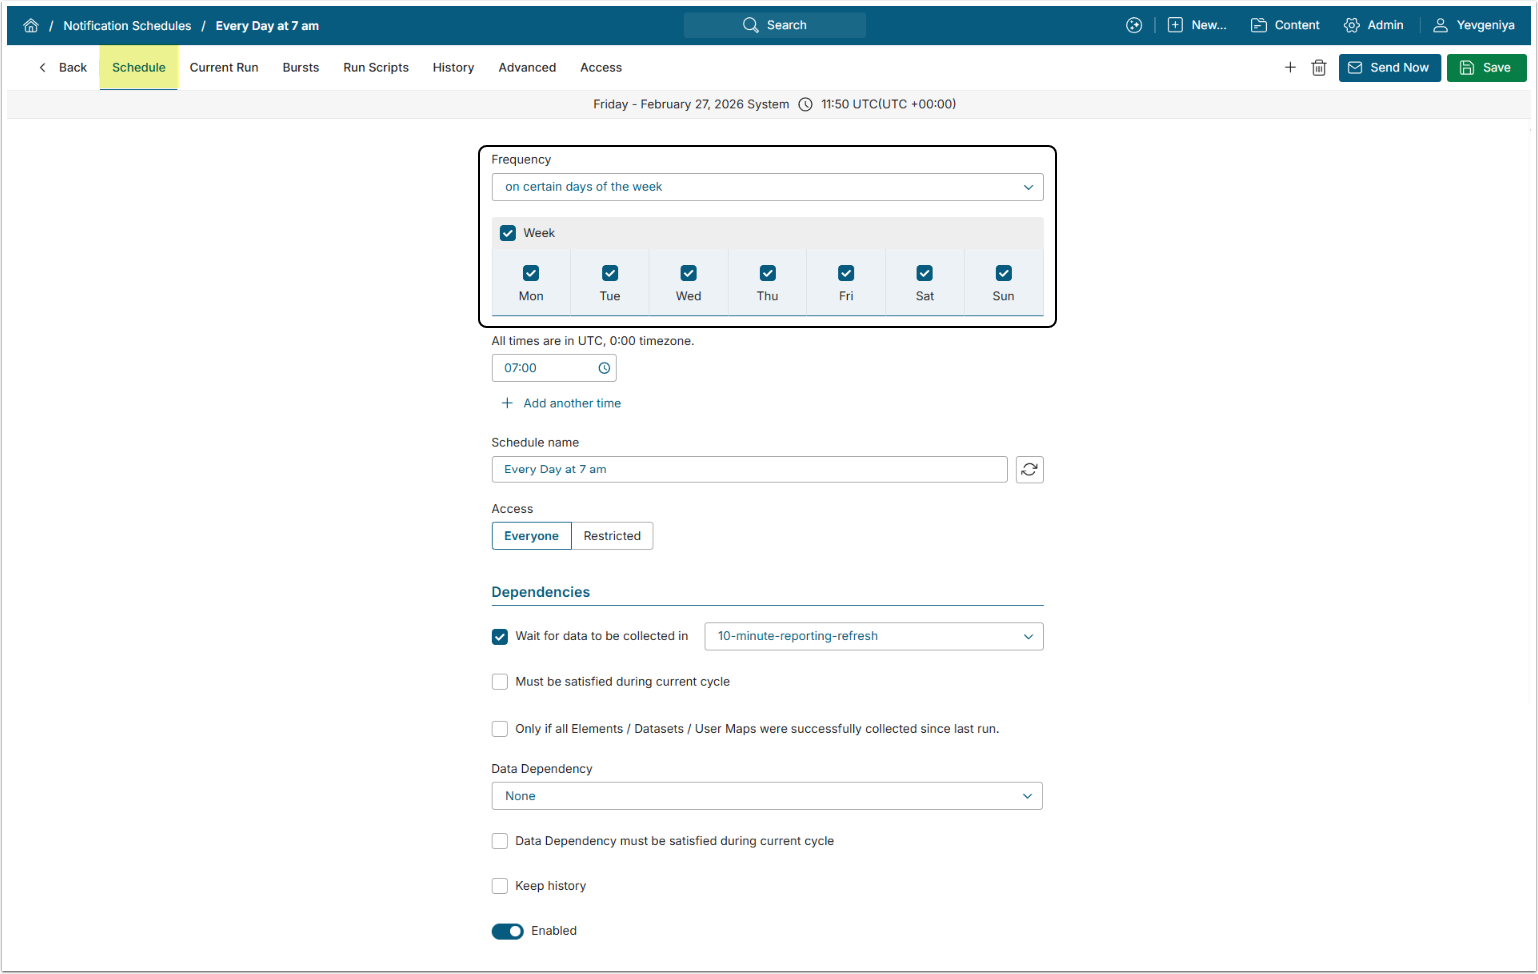1538x974 pixels.
Task: Open the History tab
Action: [453, 68]
